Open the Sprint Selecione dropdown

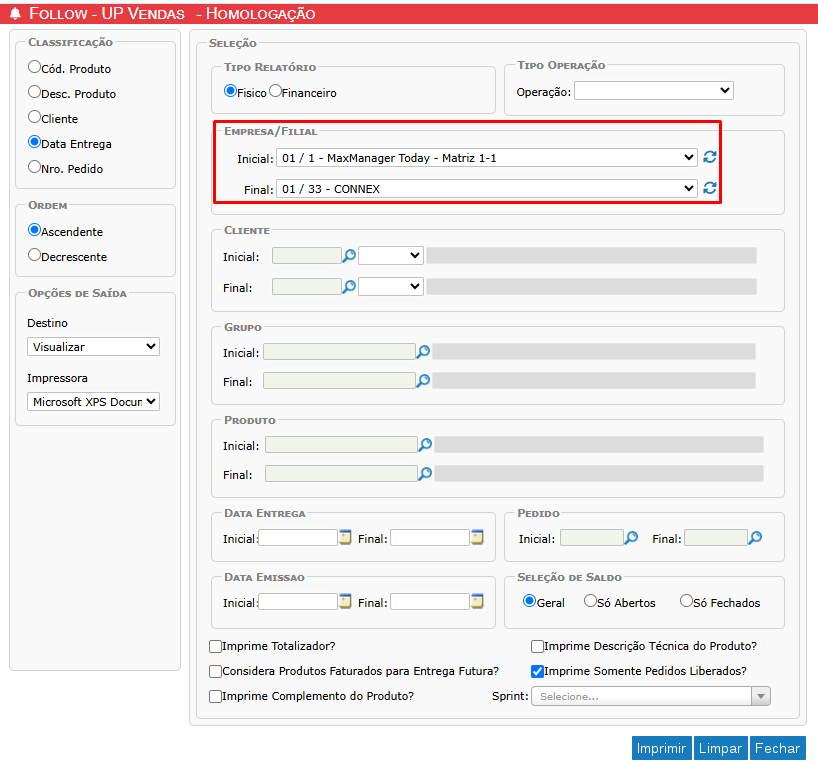pos(650,696)
